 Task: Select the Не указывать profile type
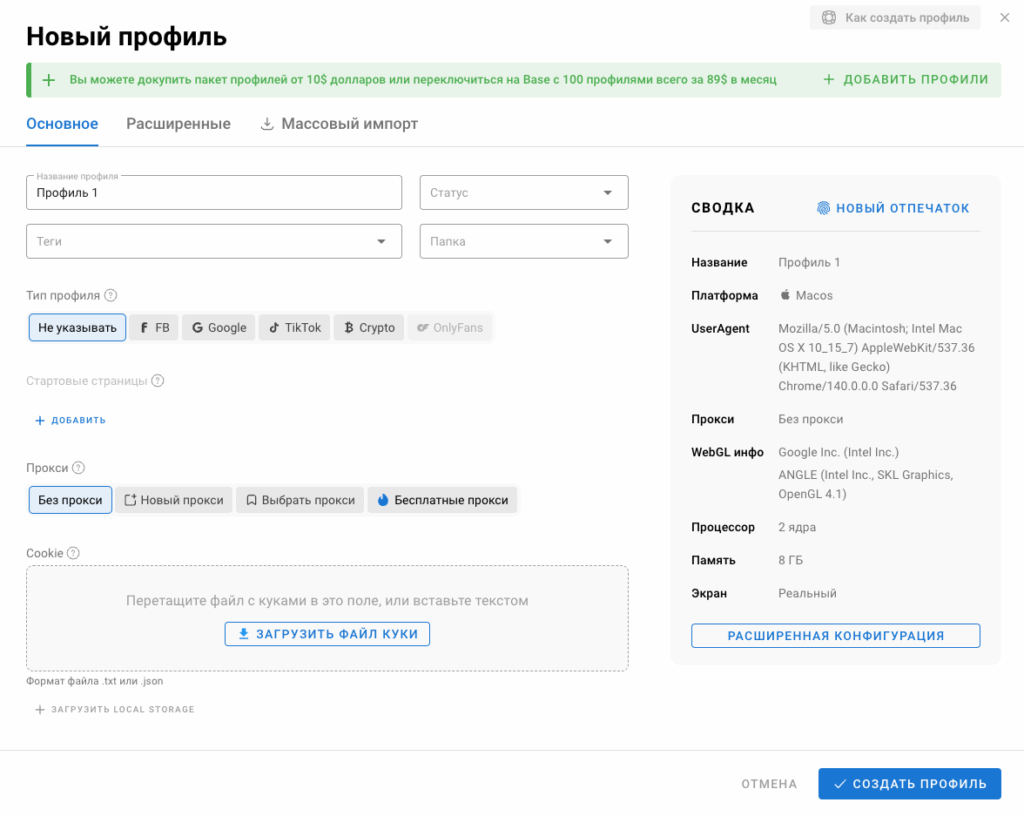click(x=77, y=328)
